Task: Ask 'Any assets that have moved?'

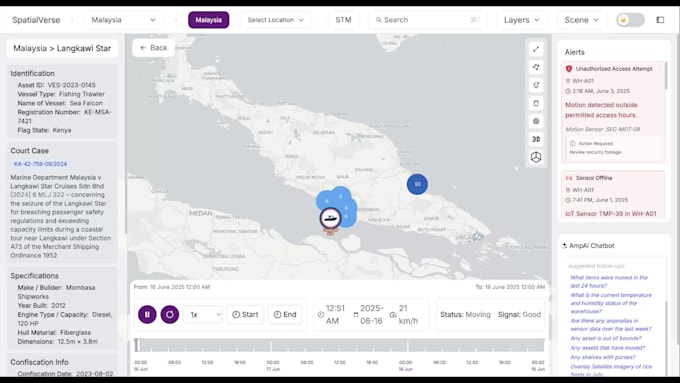Action: click(608, 348)
